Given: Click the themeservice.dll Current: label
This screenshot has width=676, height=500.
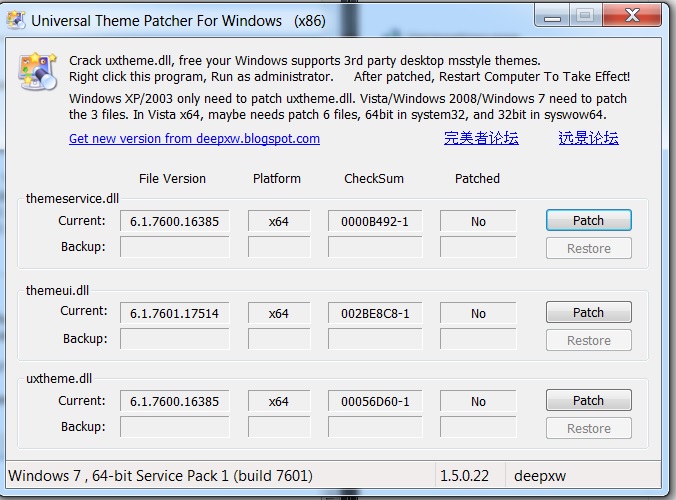Looking at the screenshot, I should click(82, 220).
